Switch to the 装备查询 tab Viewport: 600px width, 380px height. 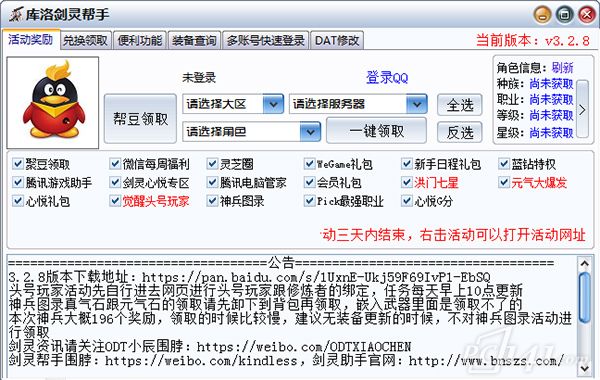[x=194, y=40]
